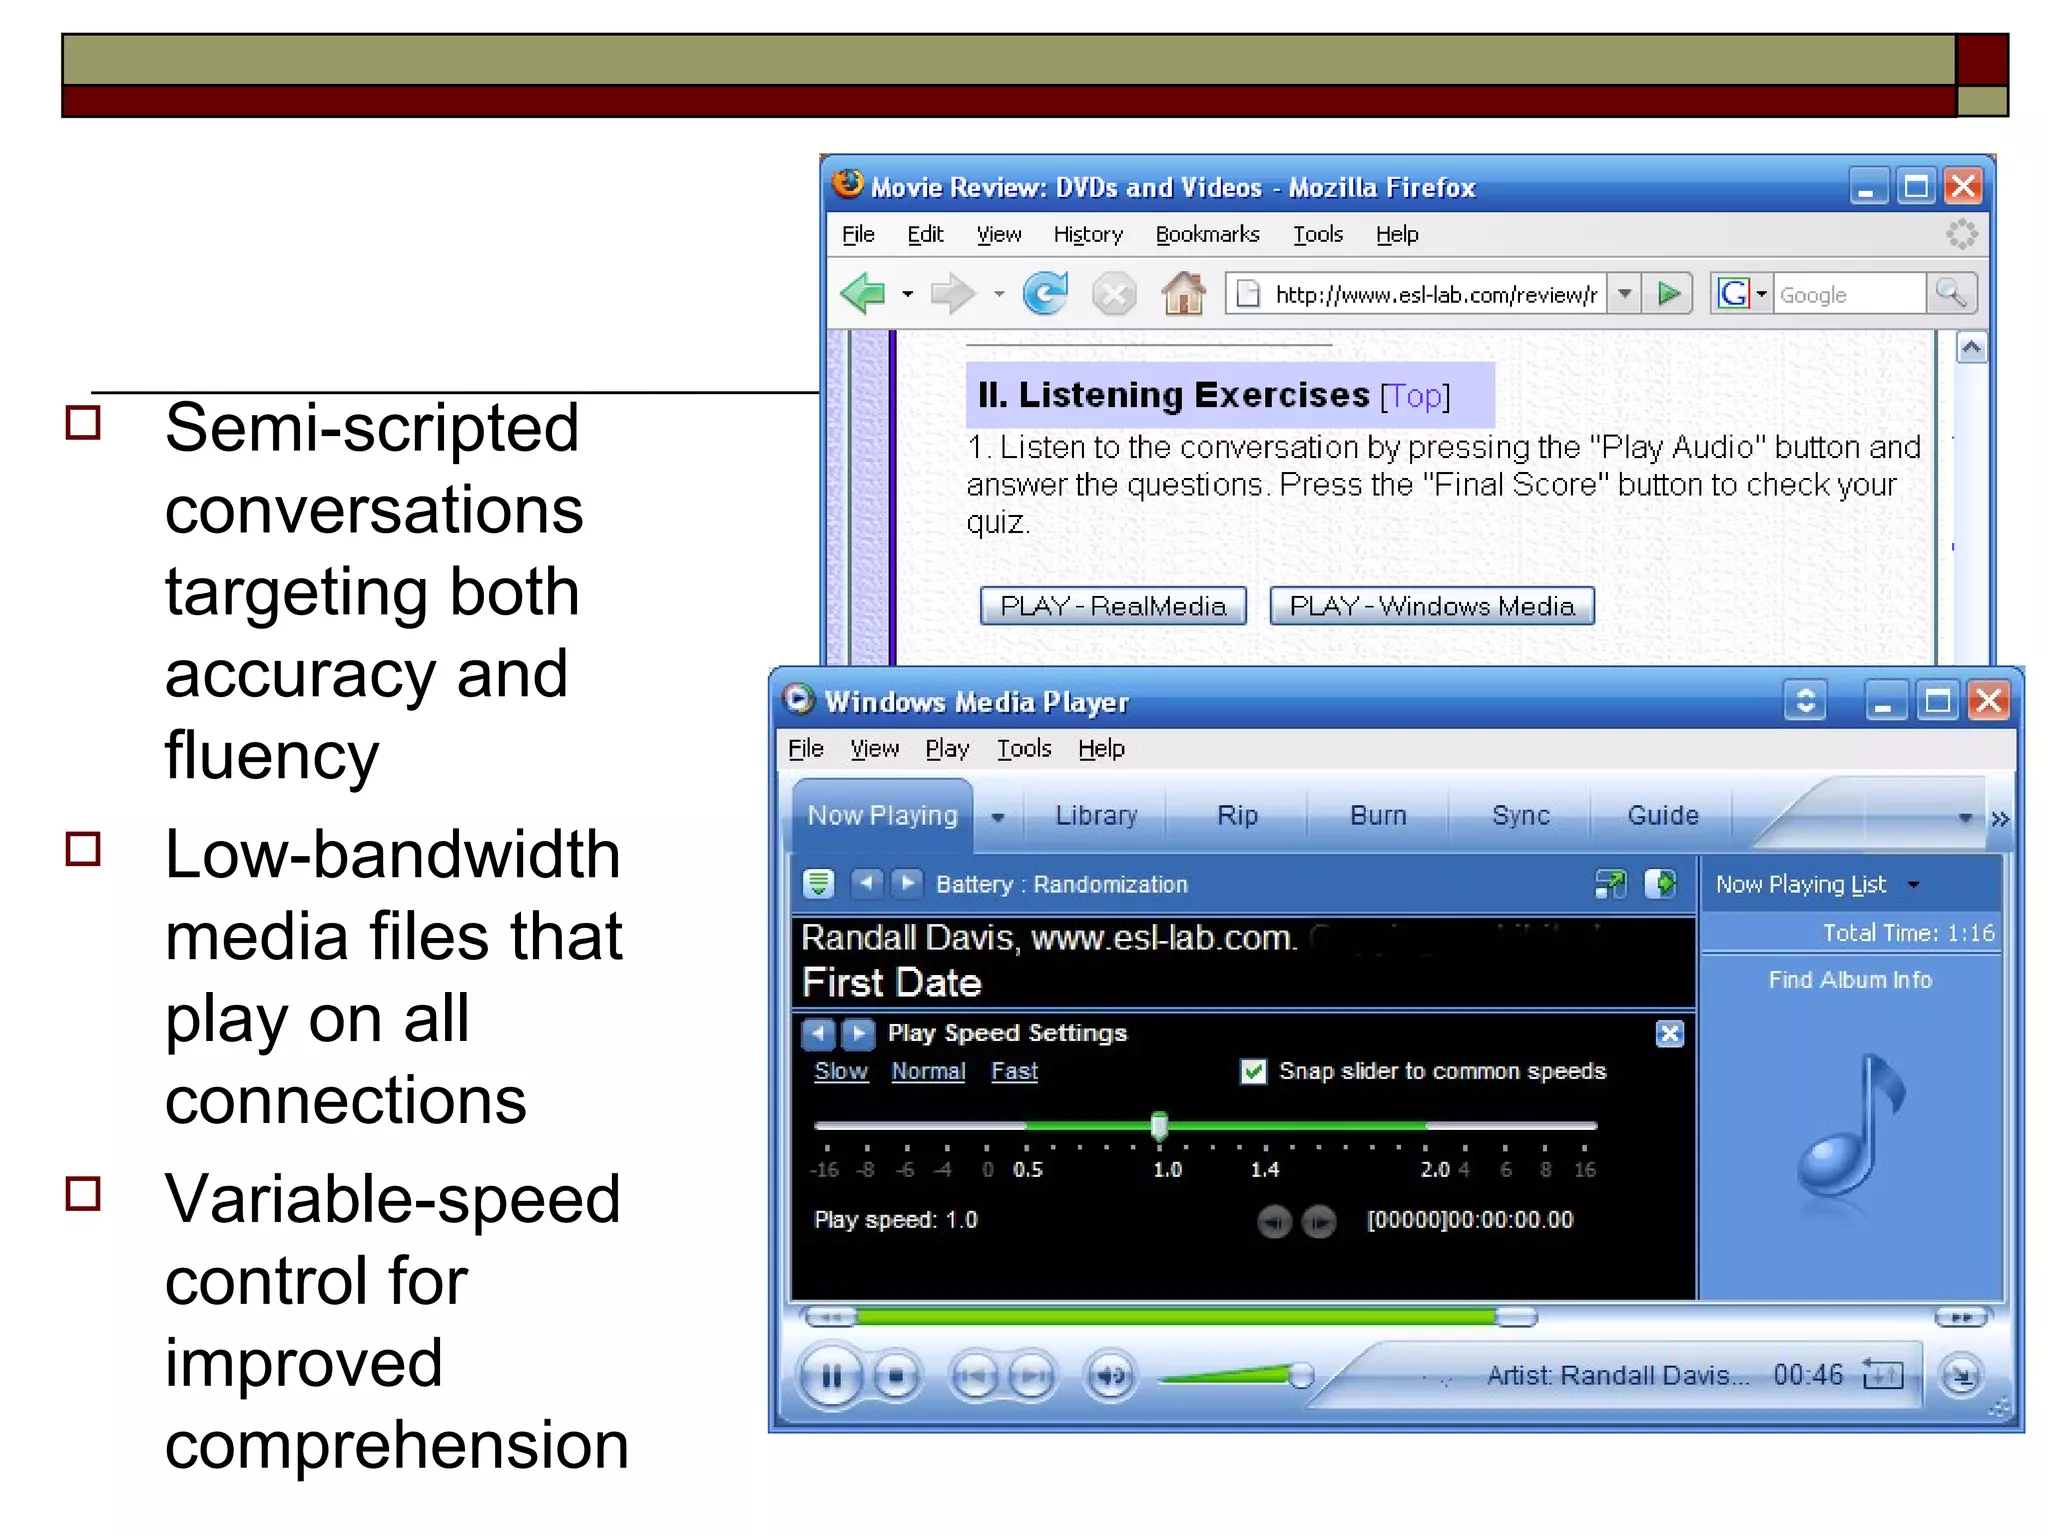Open the search engine selector dropdown
2048x1536 pixels.
click(x=1762, y=294)
